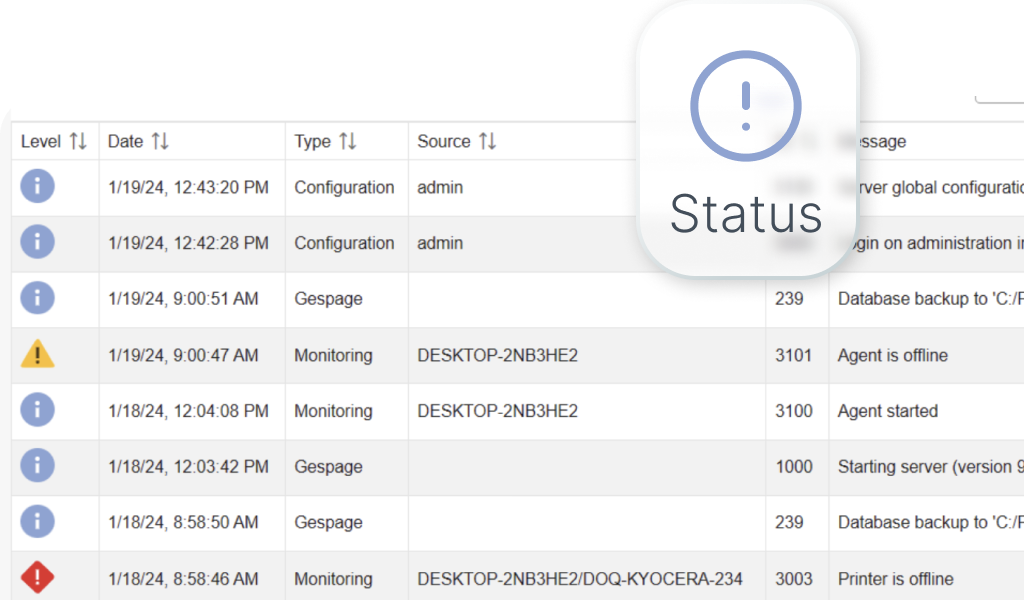Sort the log by Date column

pos(160,141)
